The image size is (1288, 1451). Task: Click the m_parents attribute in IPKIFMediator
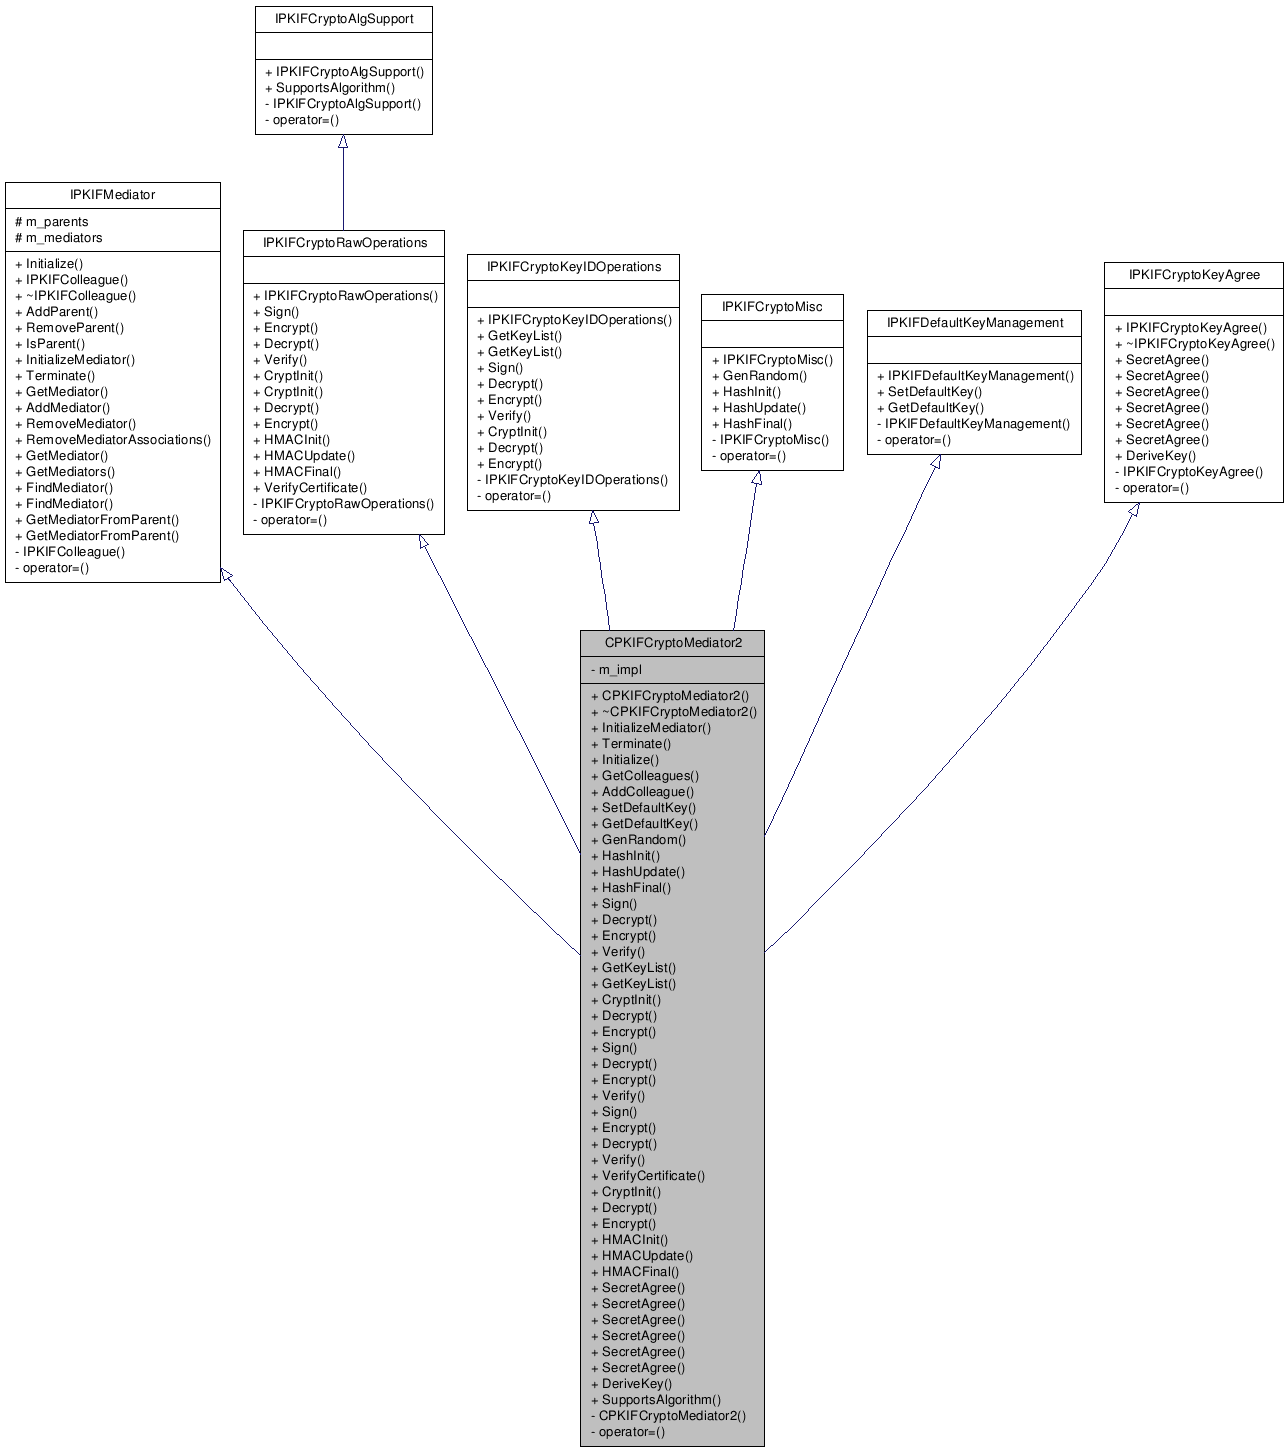[x=52, y=222]
